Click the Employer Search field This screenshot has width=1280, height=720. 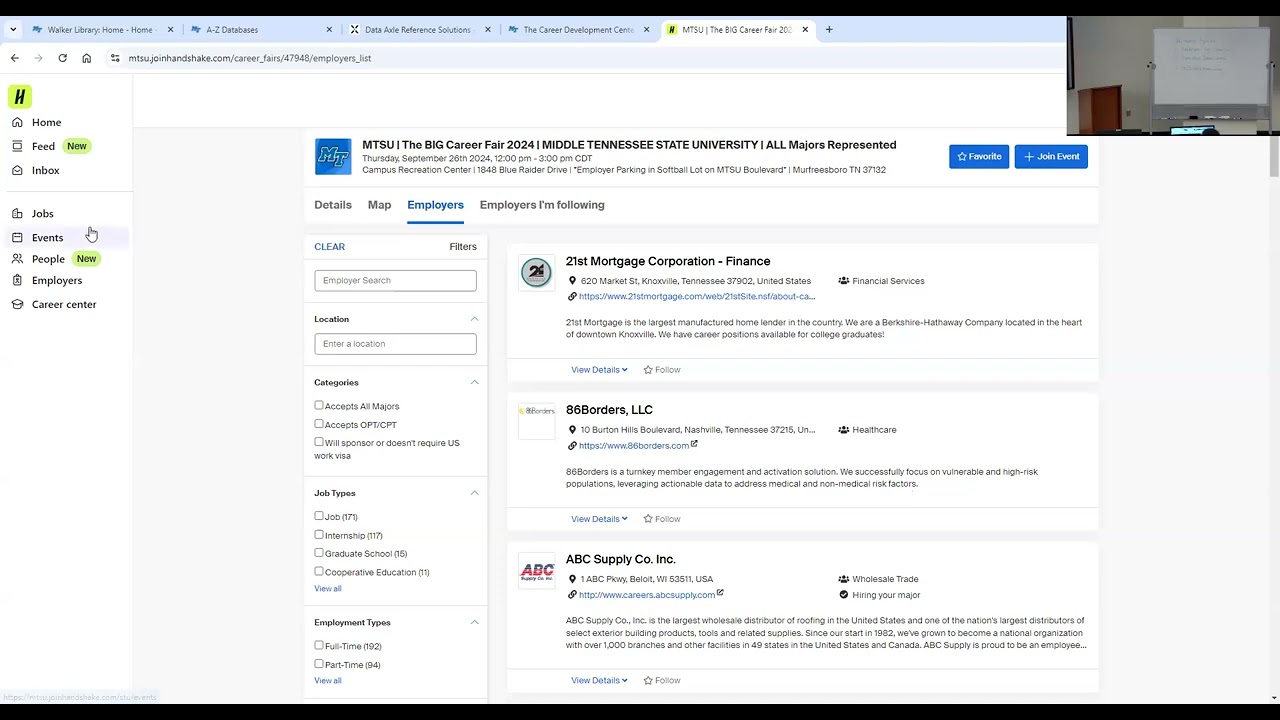[x=395, y=280]
